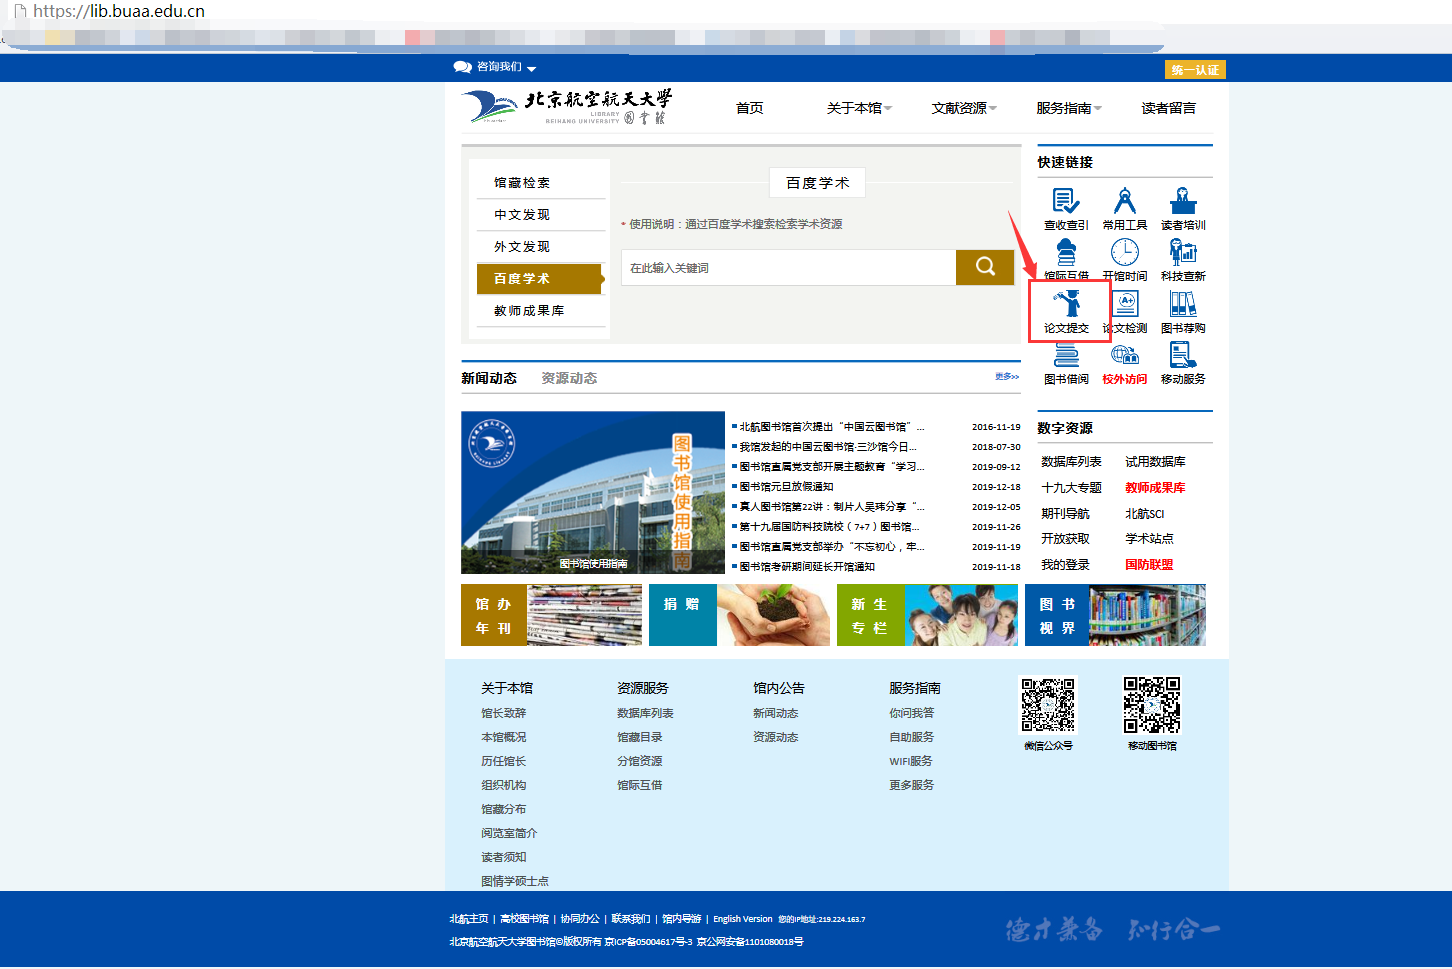Image resolution: width=1452 pixels, height=969 pixels.
Task: Click the keyword search input field
Action: tap(788, 268)
